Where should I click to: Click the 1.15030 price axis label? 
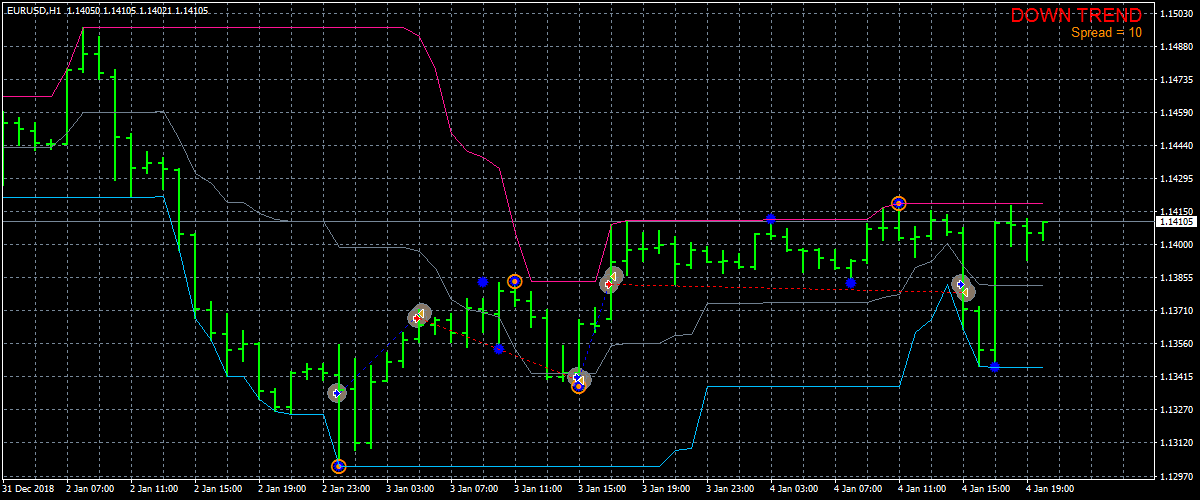(1175, 14)
